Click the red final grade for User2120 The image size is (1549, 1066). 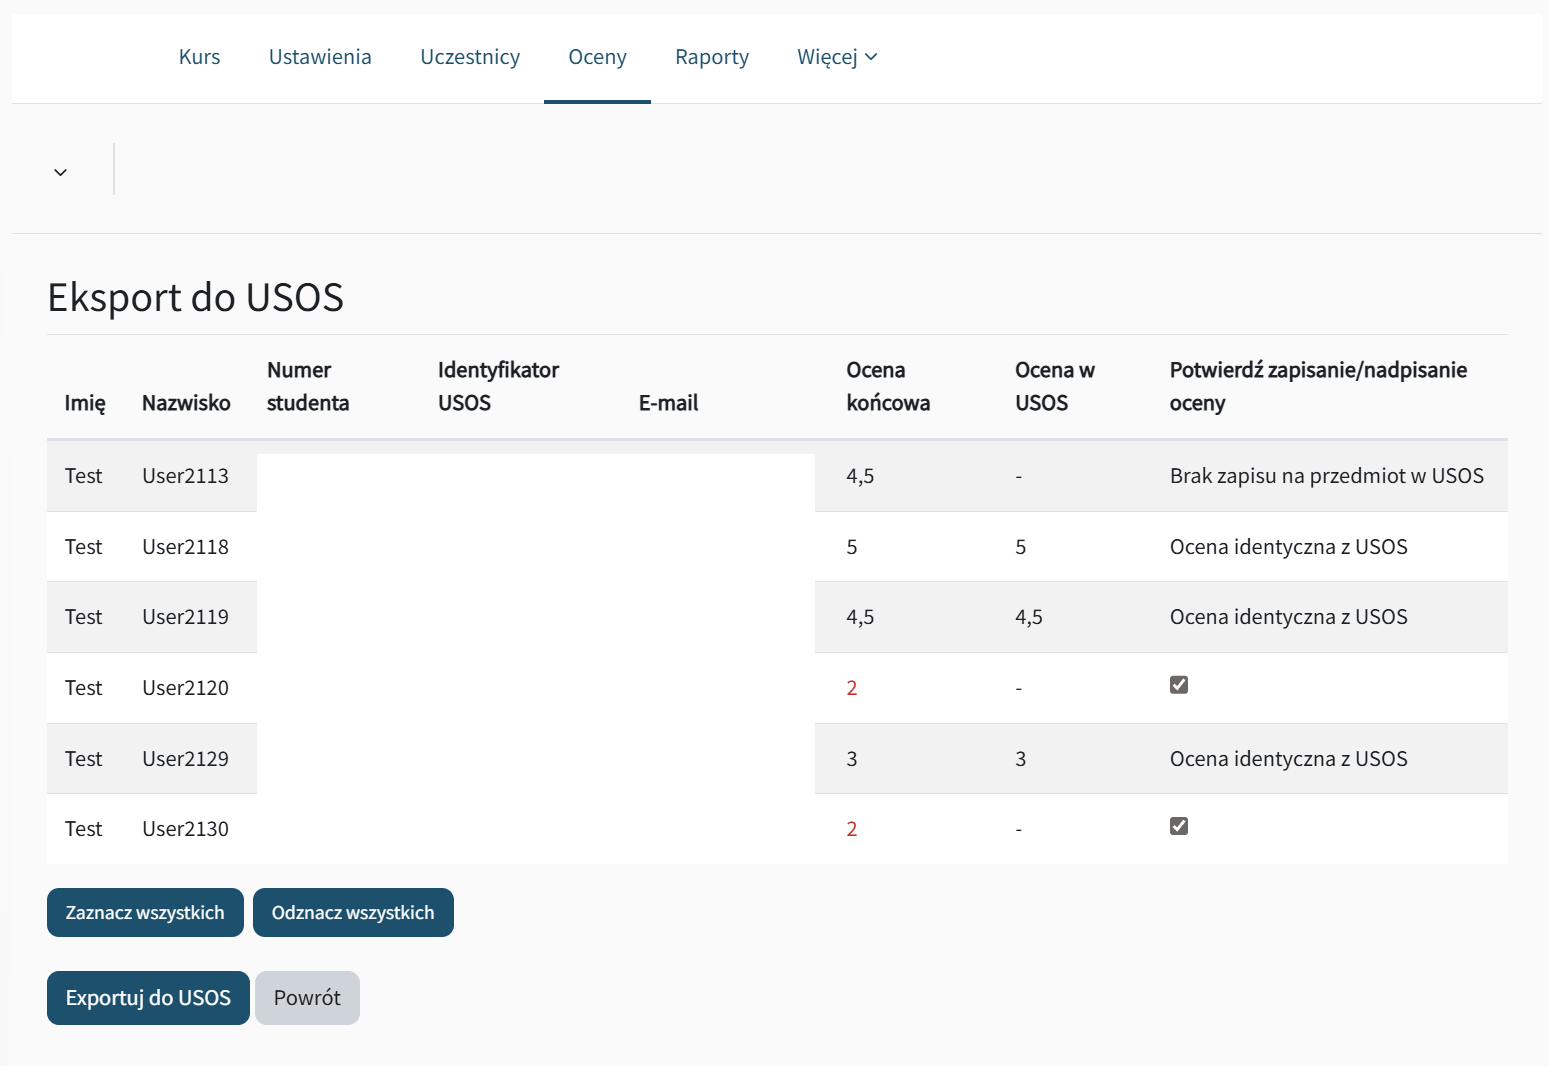point(852,688)
